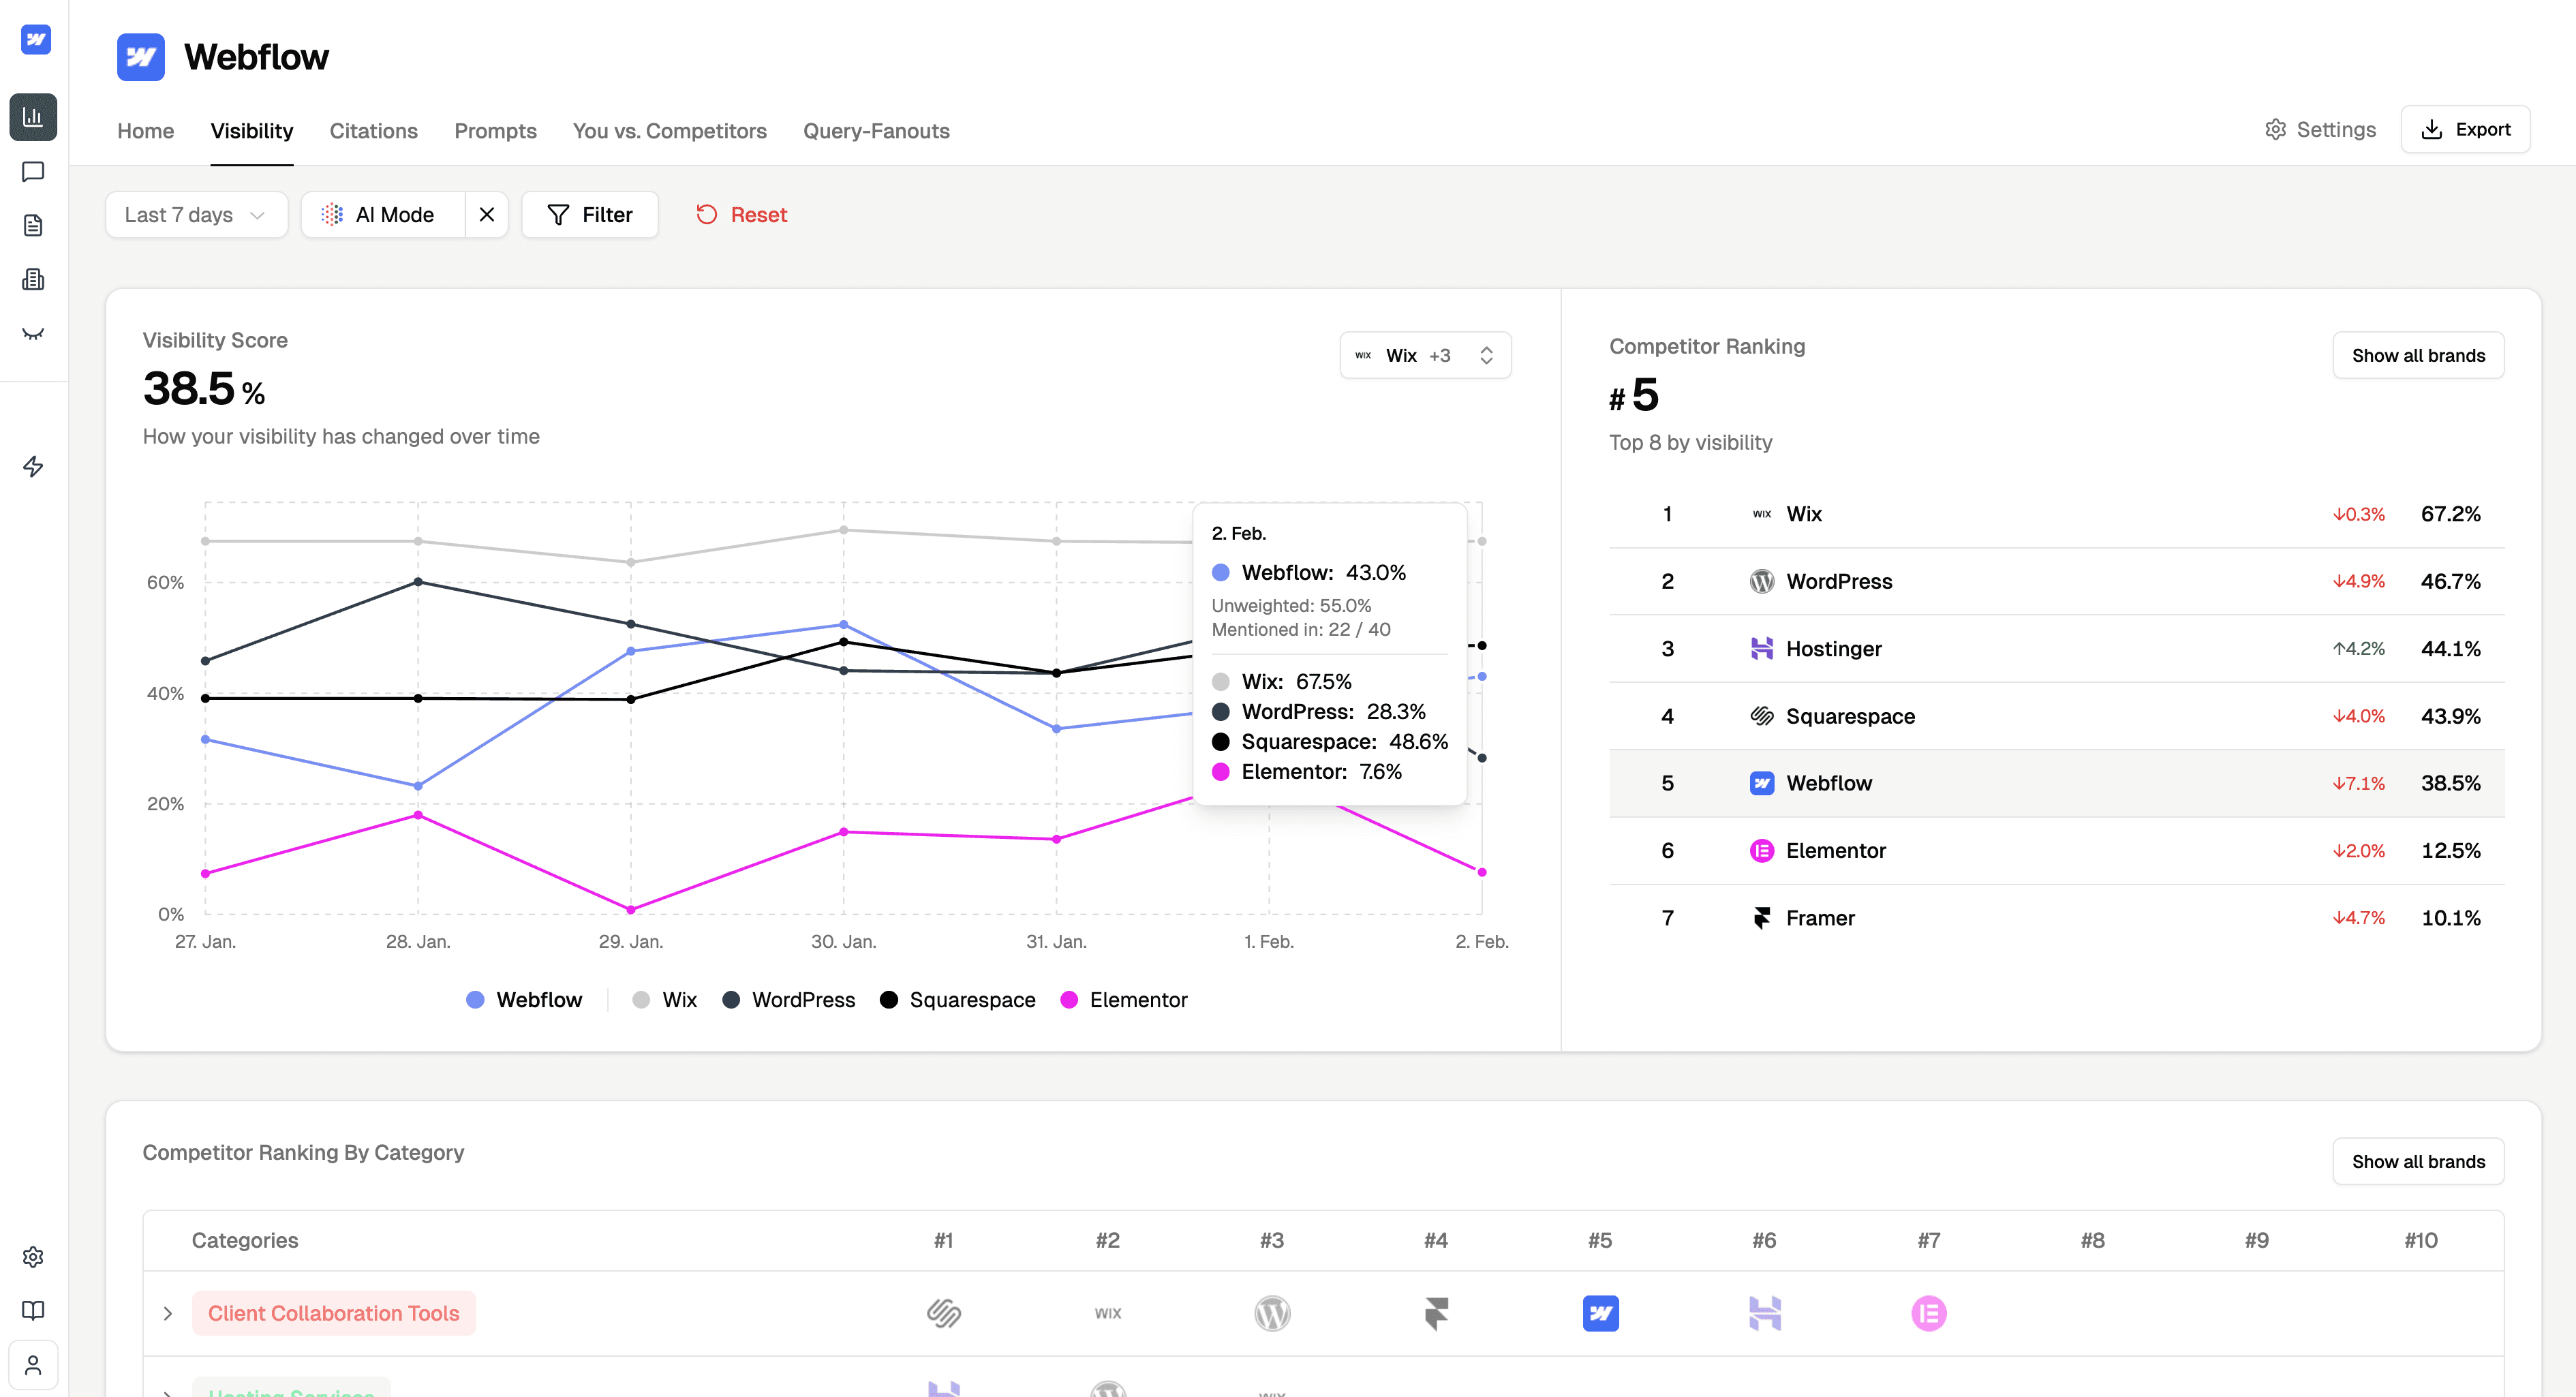Open the Last 7 days dropdown
2576x1397 pixels.
pyautogui.click(x=196, y=215)
